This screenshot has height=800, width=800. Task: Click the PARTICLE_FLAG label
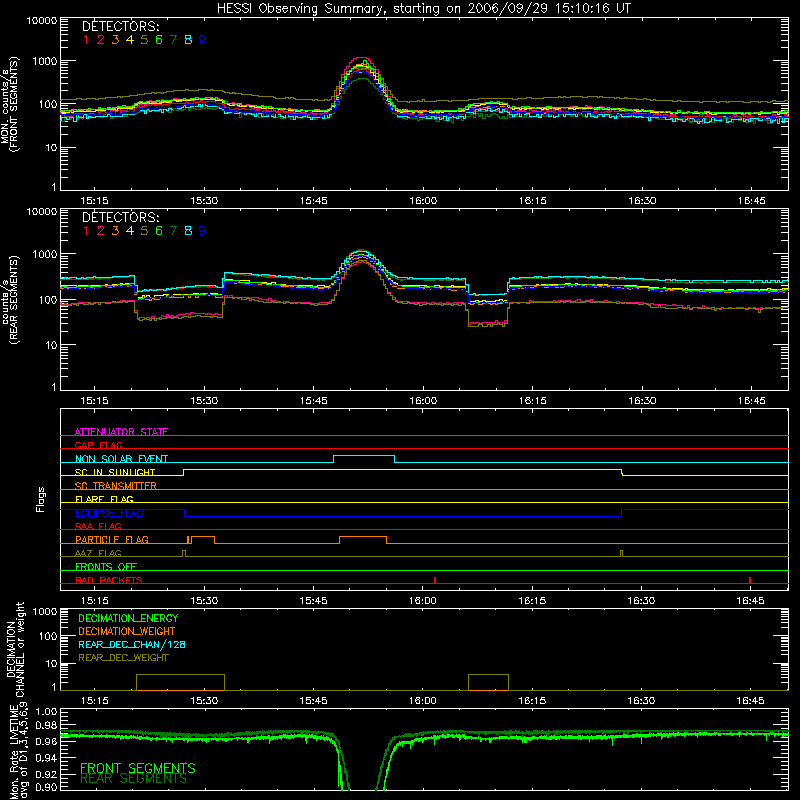[112, 539]
